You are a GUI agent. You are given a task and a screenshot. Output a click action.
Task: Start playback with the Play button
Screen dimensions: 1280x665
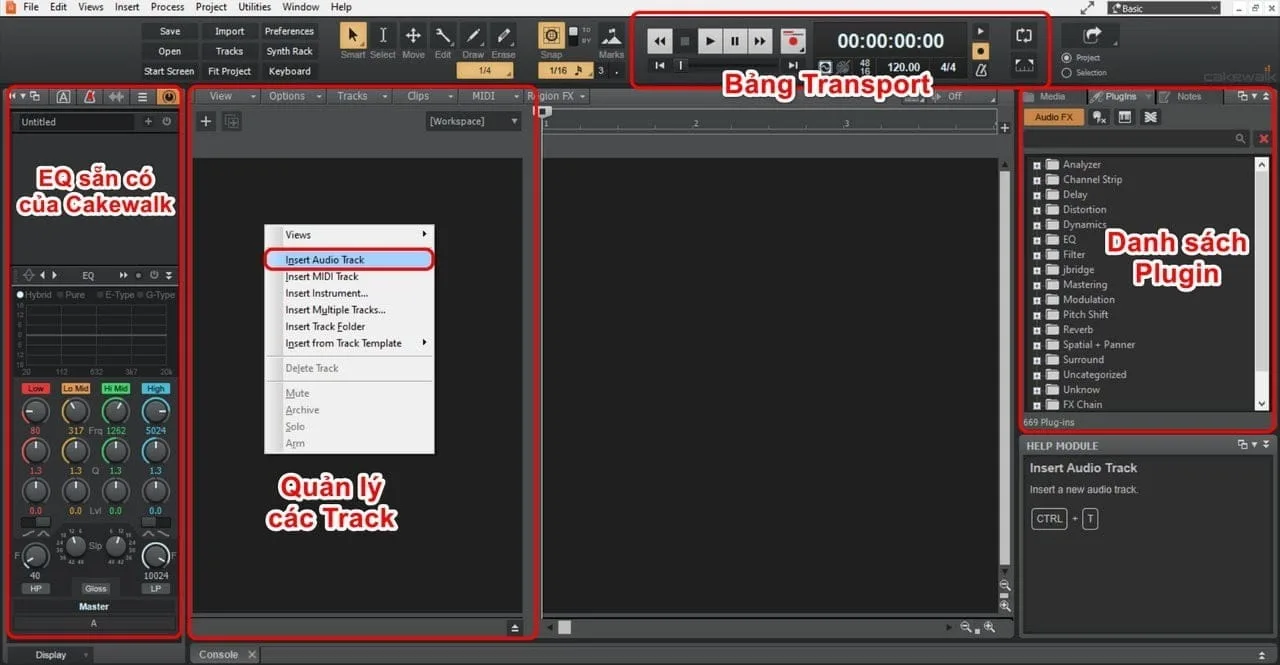click(x=710, y=41)
